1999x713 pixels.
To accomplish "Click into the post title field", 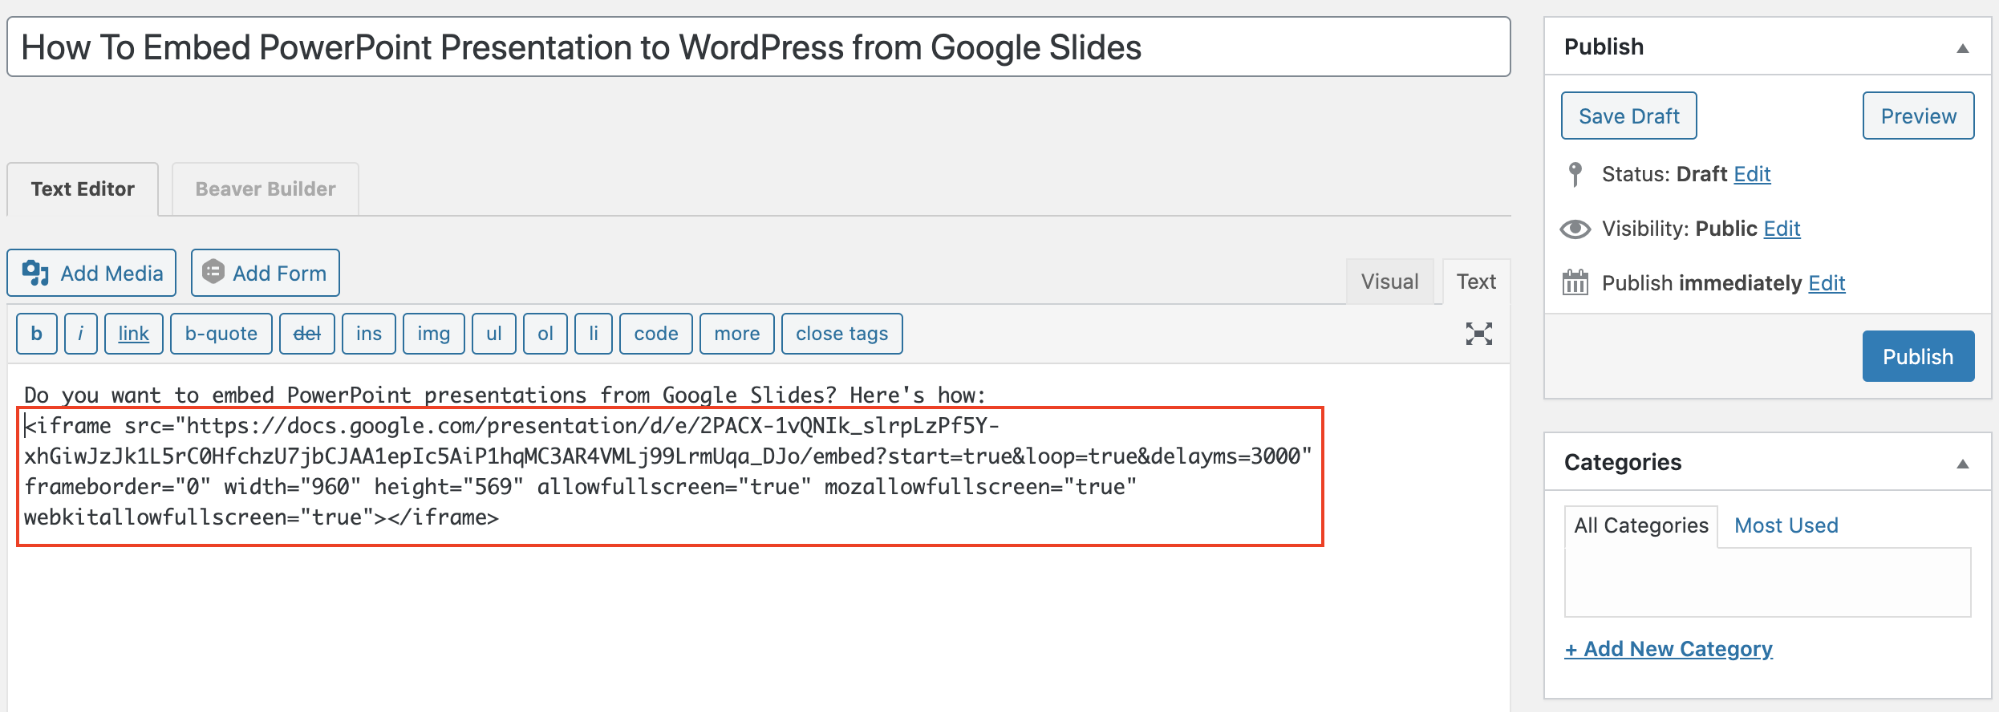I will (757, 47).
